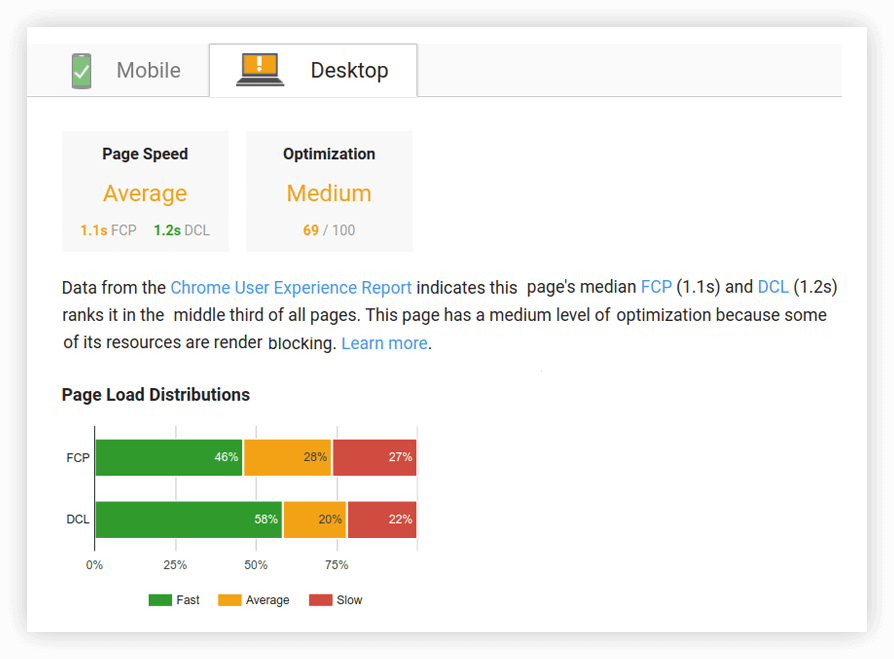Screen dimensions: 894x659
Task: Follow the FCP link in the description
Action: pyautogui.click(x=656, y=287)
